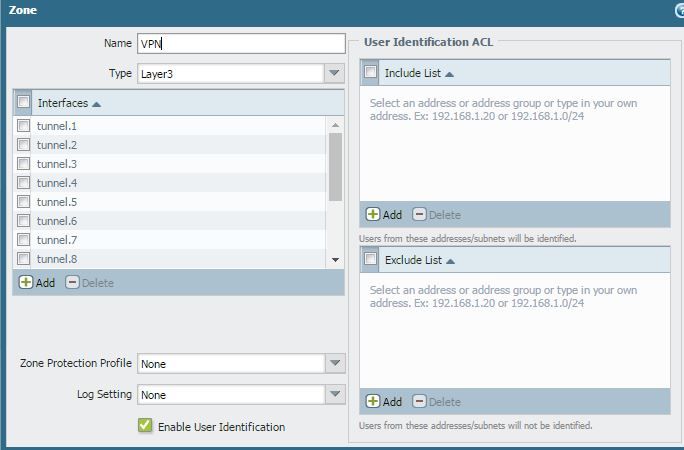
Task: Click the Delete icon under Exclude List
Action: (420, 402)
